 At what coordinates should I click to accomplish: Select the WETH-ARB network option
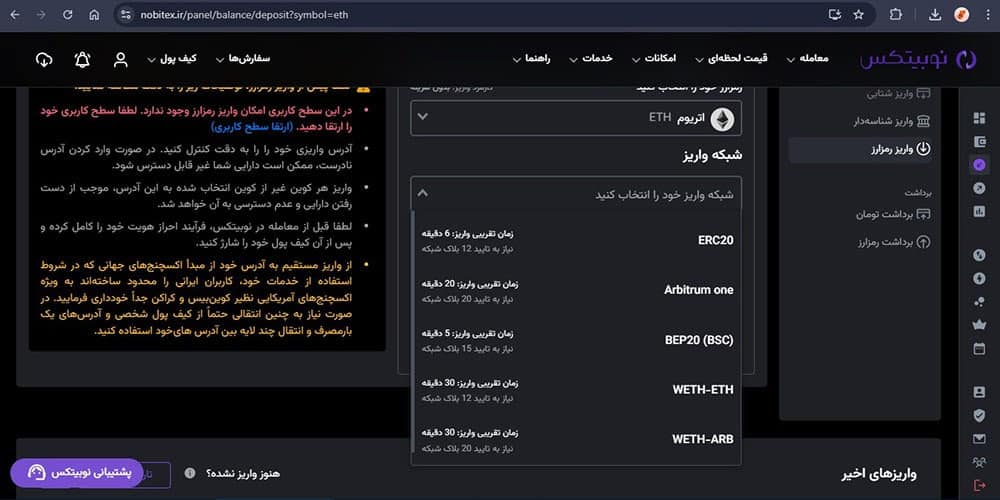pos(577,439)
